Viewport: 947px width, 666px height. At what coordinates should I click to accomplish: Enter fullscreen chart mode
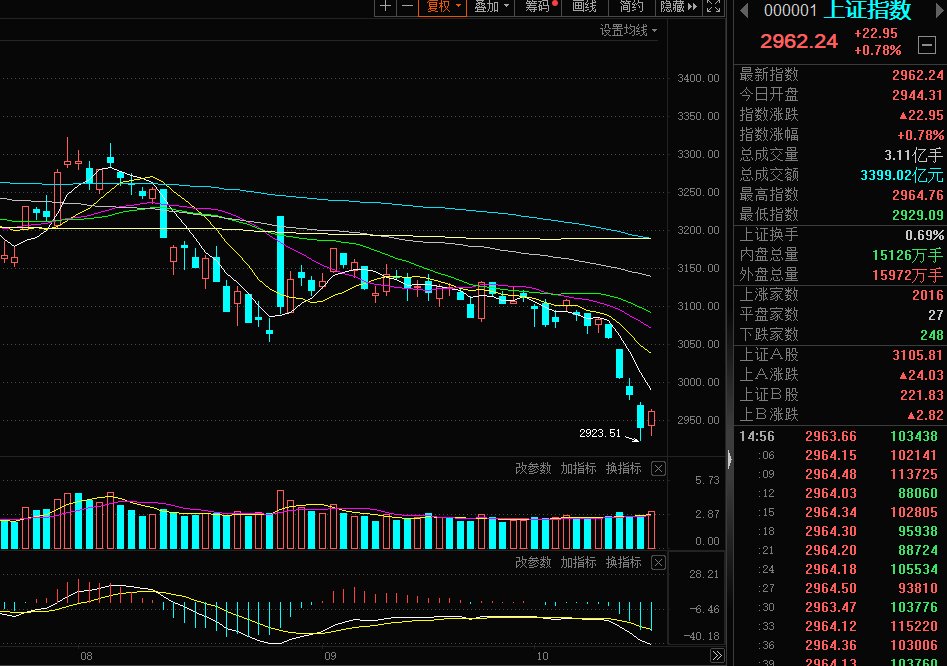713,7
